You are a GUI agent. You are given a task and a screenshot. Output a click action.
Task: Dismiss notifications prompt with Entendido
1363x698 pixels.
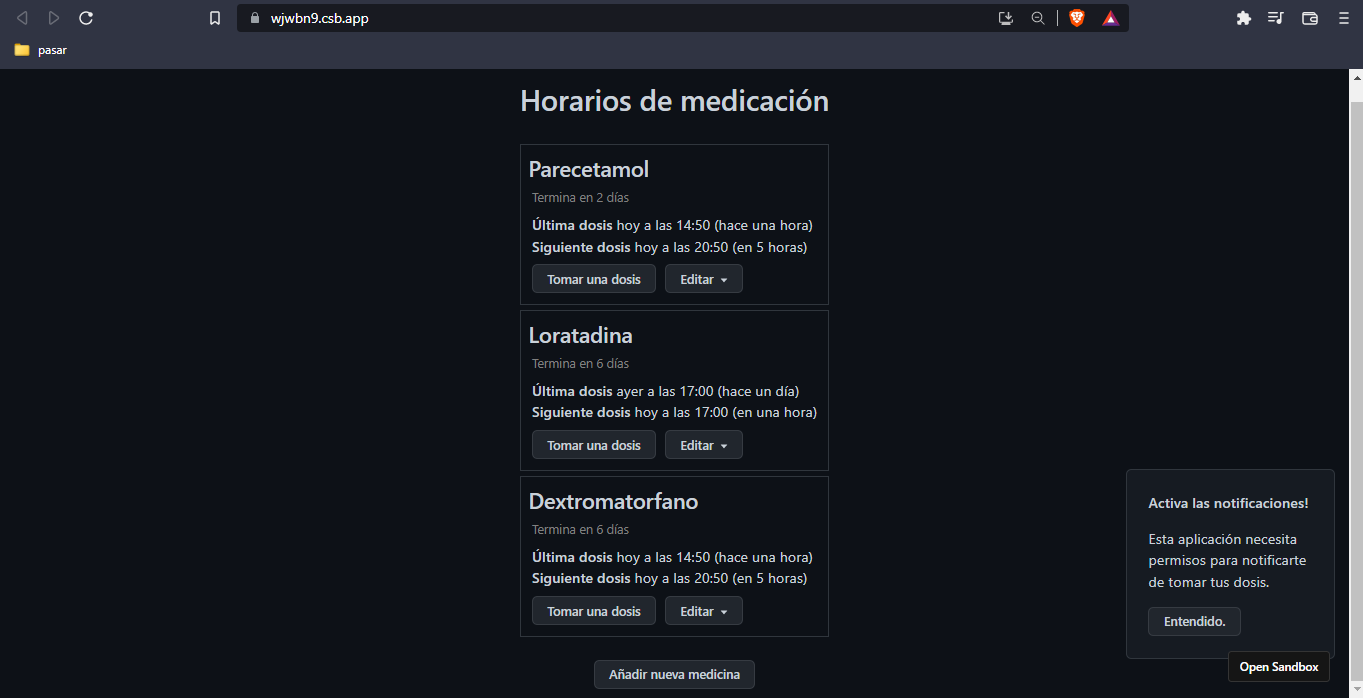tap(1193, 621)
